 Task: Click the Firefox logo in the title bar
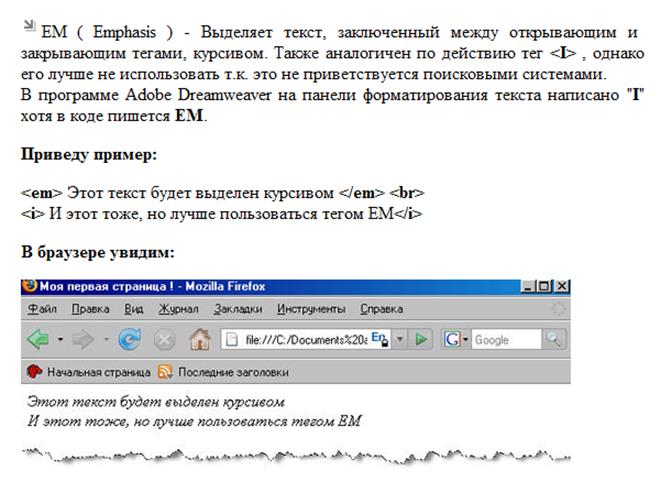click(30, 286)
